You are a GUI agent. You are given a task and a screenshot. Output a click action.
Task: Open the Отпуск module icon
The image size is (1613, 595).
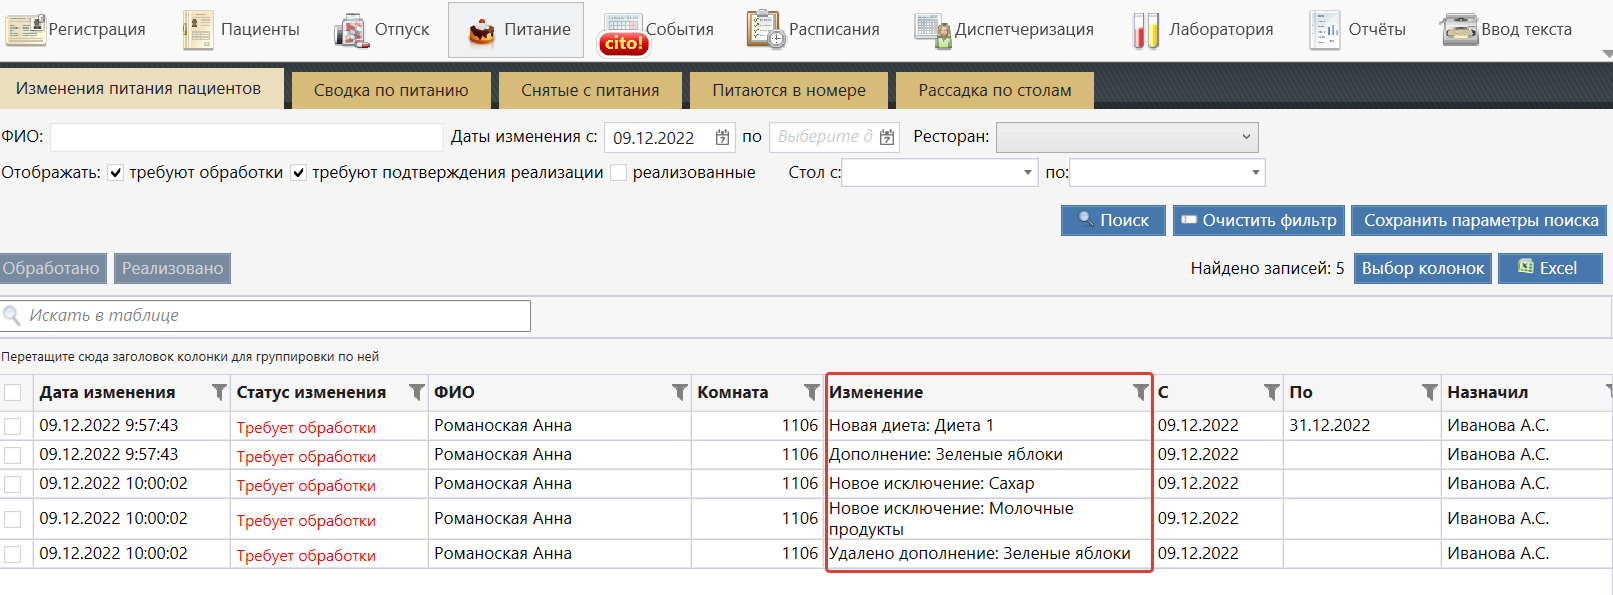tap(351, 30)
